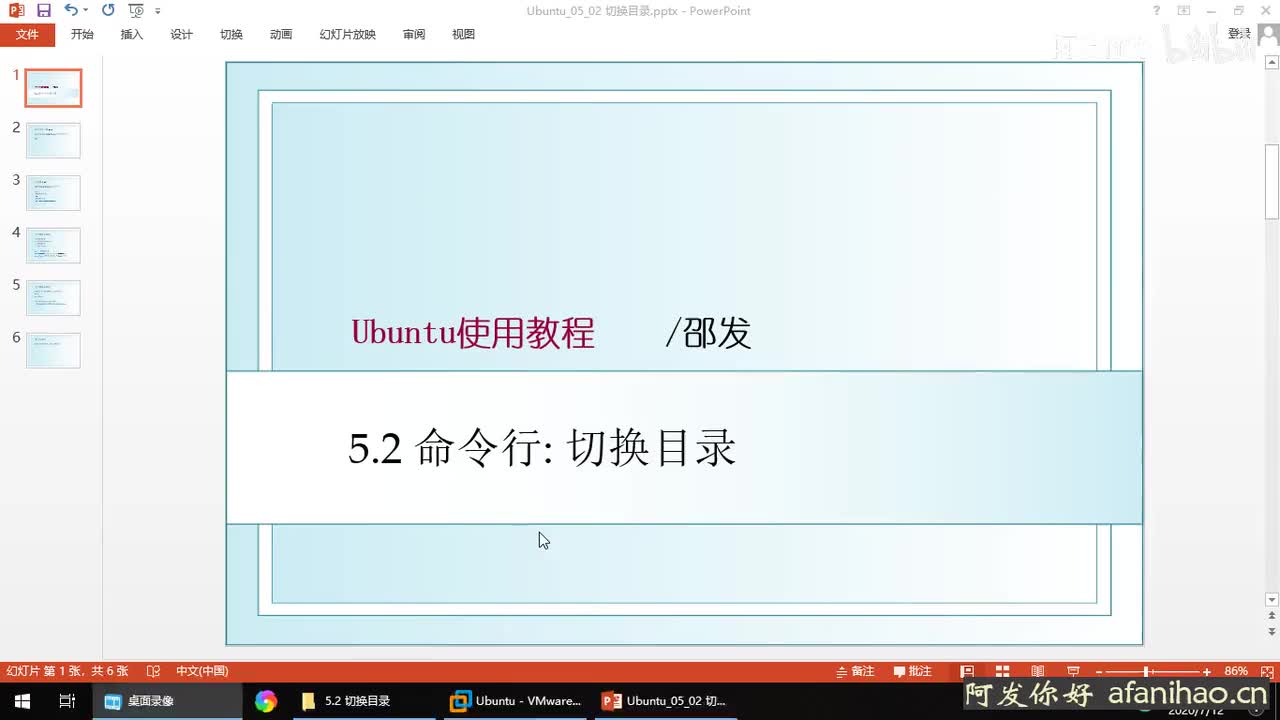The width and height of the screenshot is (1280, 720).
Task: Open the Customize Quick Access Toolbar dropdown
Action: 158,11
